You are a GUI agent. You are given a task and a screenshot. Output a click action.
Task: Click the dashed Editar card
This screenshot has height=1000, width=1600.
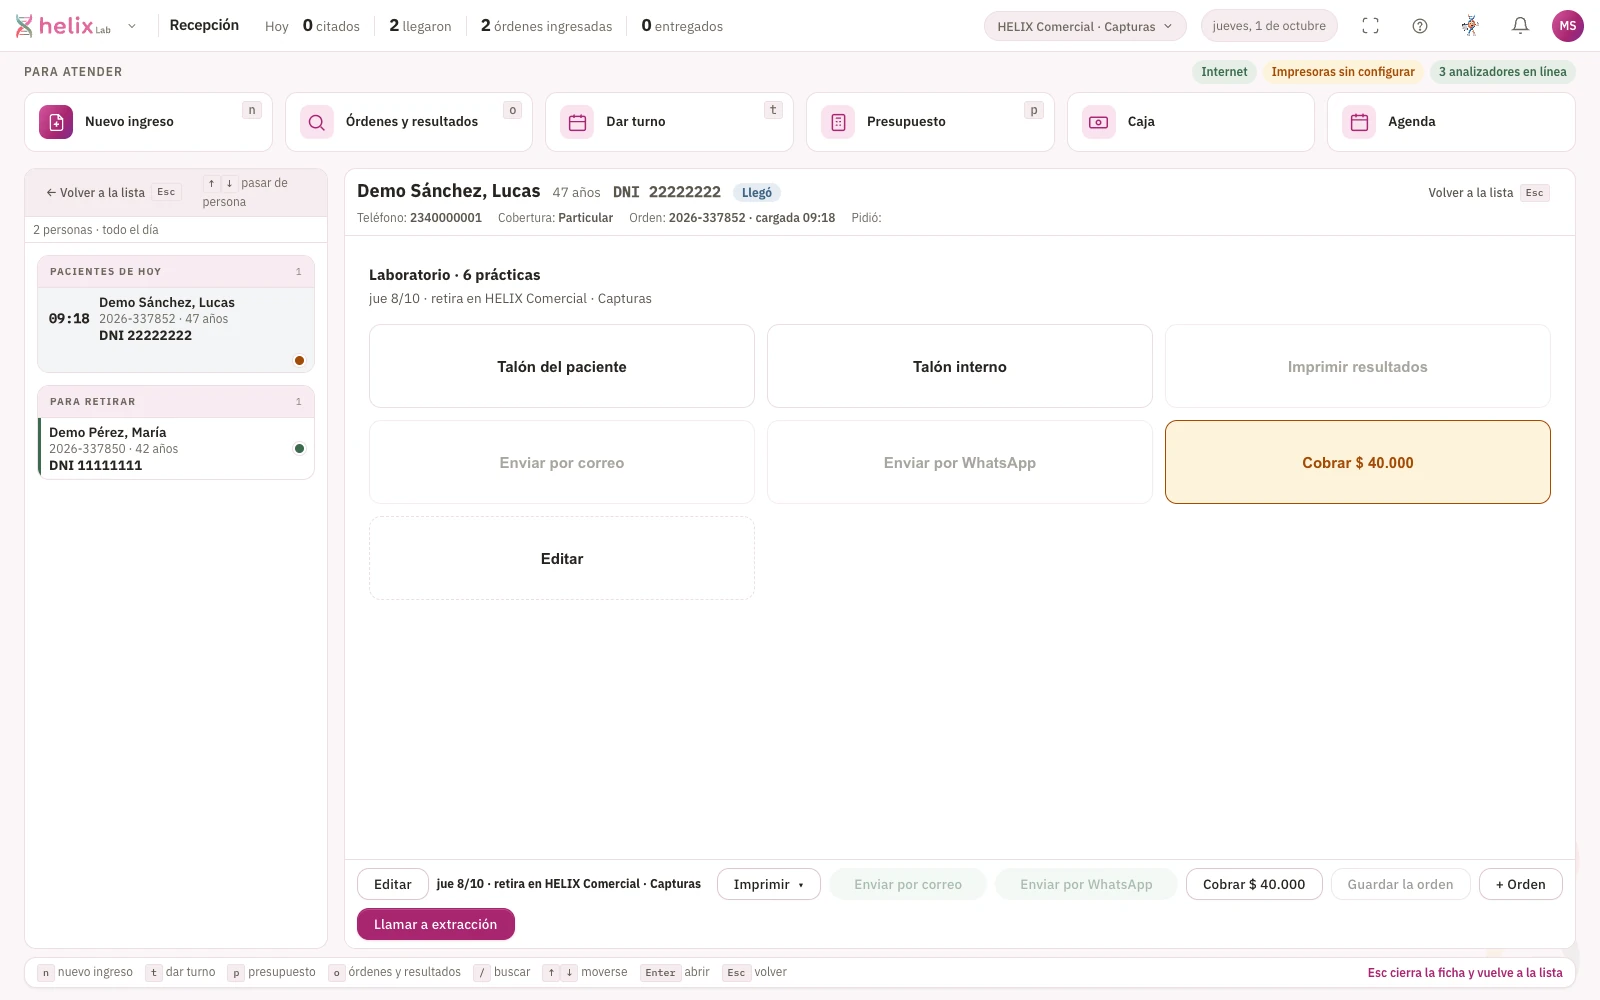click(562, 558)
